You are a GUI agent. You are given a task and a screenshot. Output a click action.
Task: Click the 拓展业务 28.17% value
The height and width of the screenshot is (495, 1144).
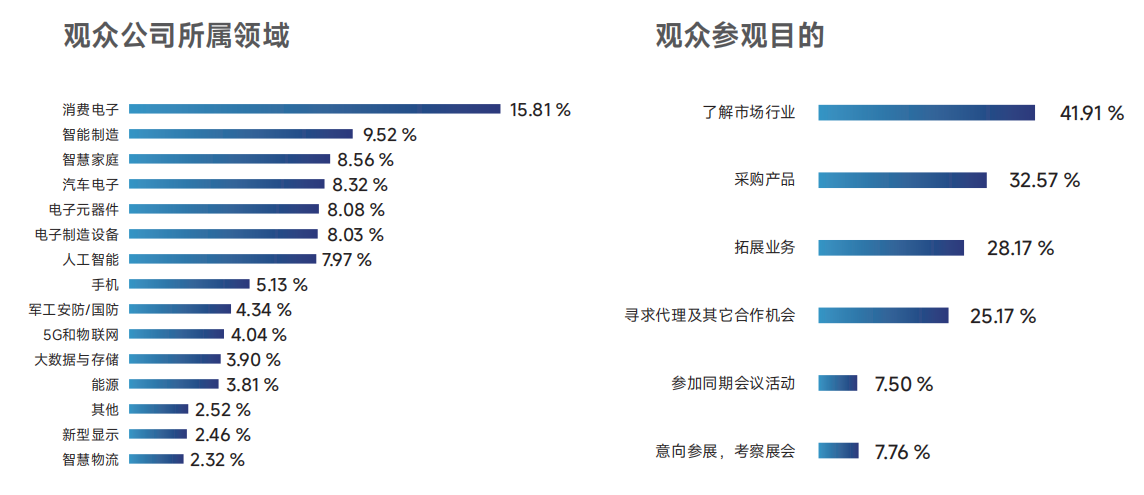1021,248
